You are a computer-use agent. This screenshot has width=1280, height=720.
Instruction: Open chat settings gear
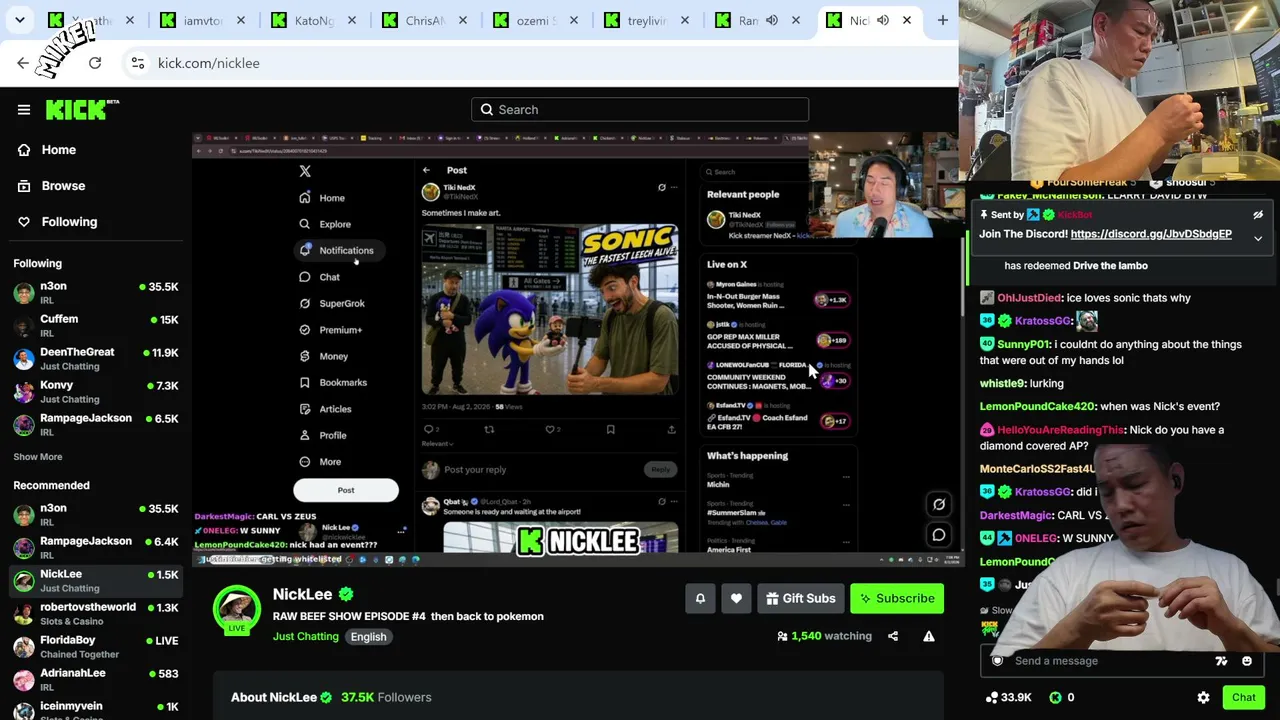coord(1204,698)
